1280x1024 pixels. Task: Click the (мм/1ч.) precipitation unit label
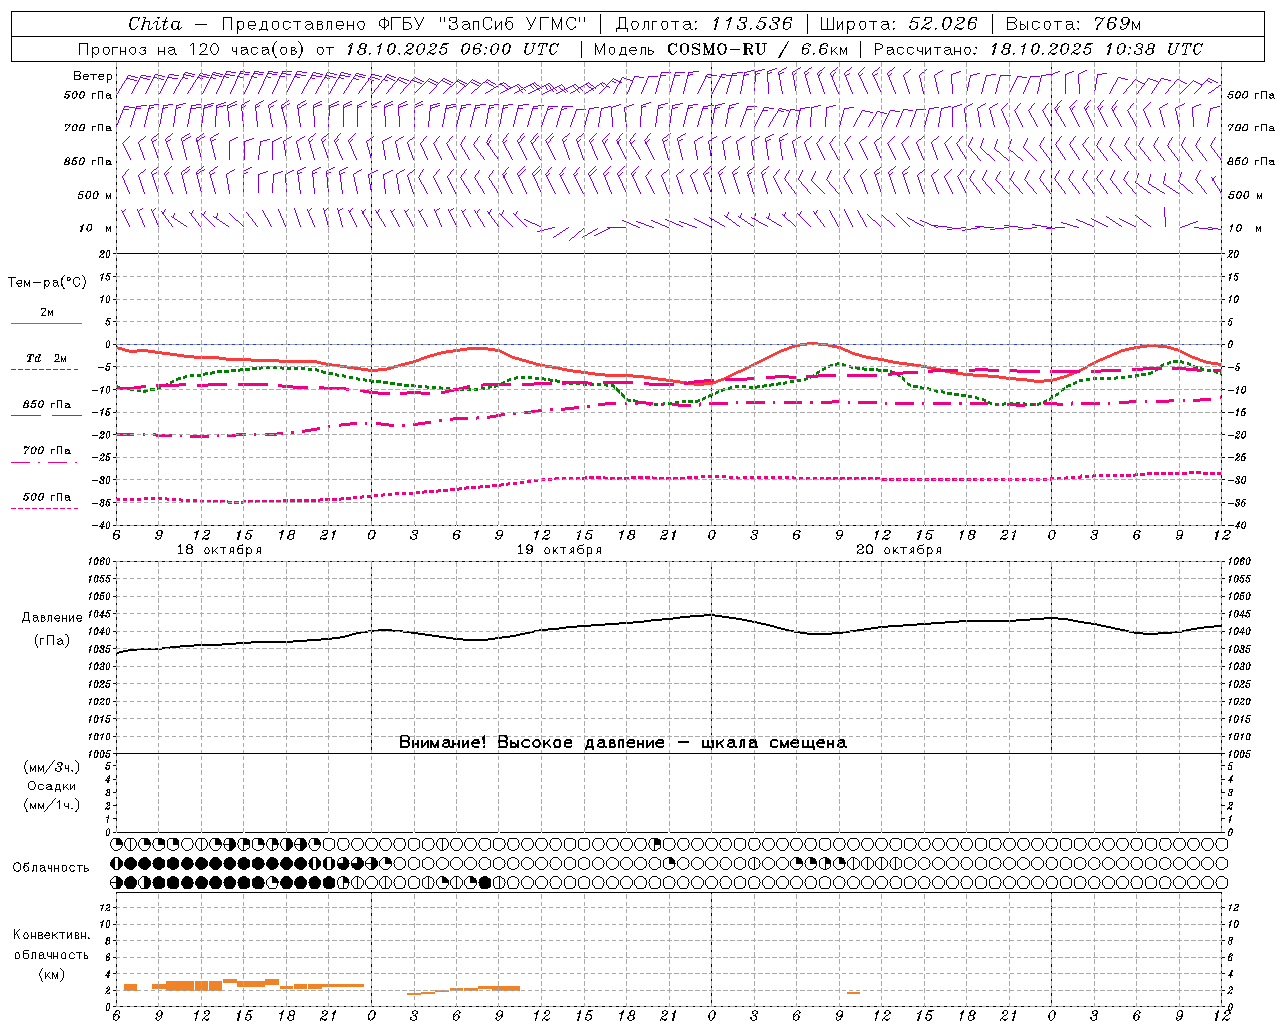point(52,805)
